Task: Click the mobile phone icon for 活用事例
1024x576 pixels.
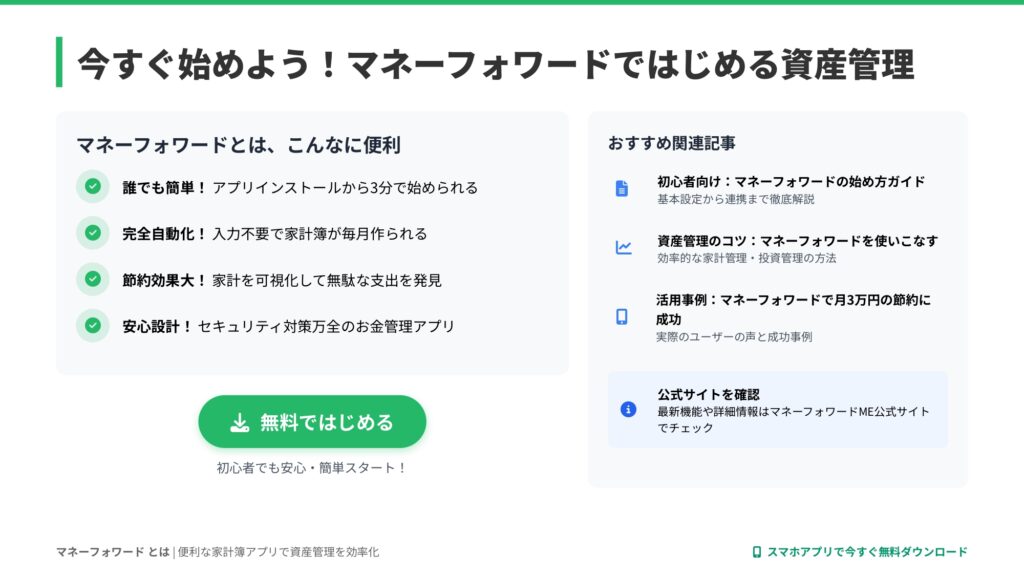Action: point(622,317)
